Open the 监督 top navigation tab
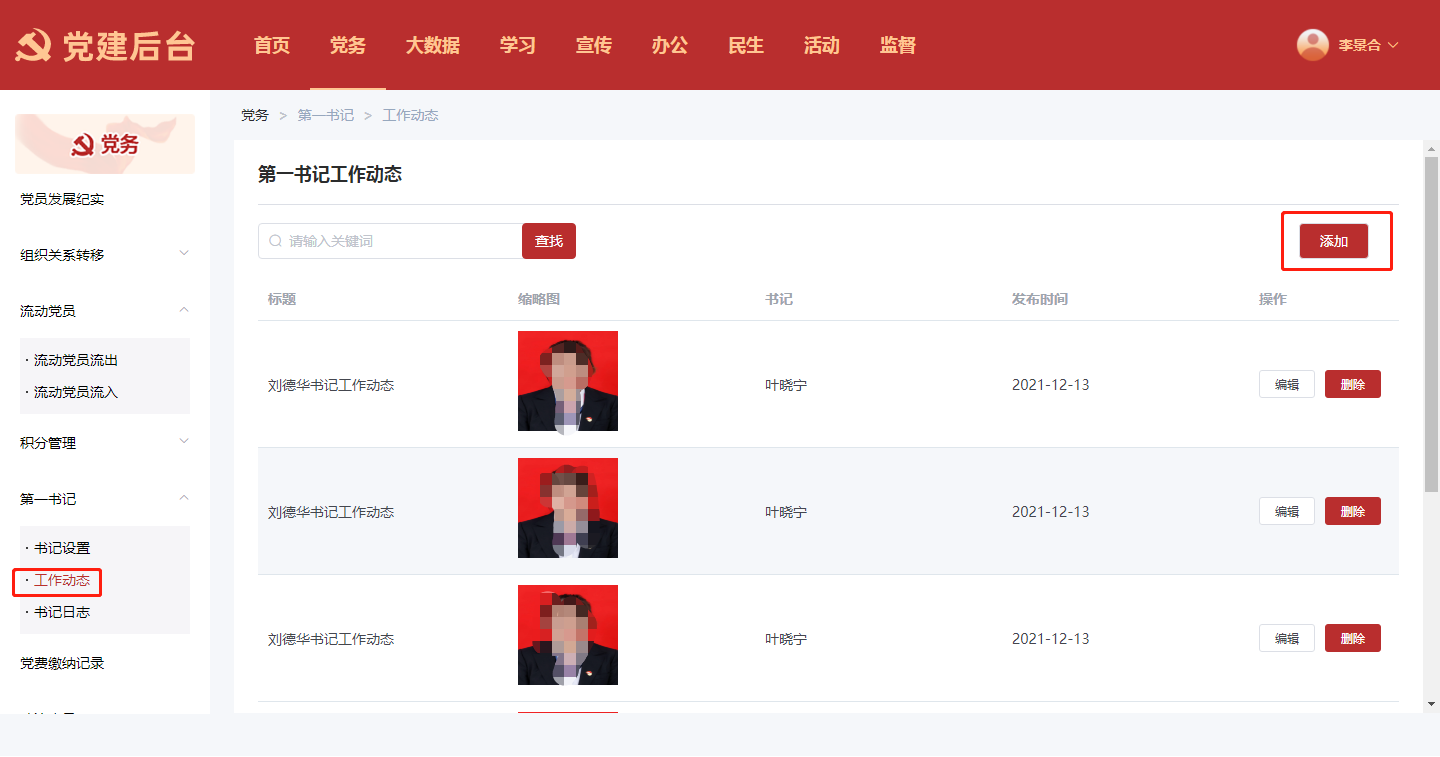This screenshot has height=757, width=1440. tap(897, 45)
